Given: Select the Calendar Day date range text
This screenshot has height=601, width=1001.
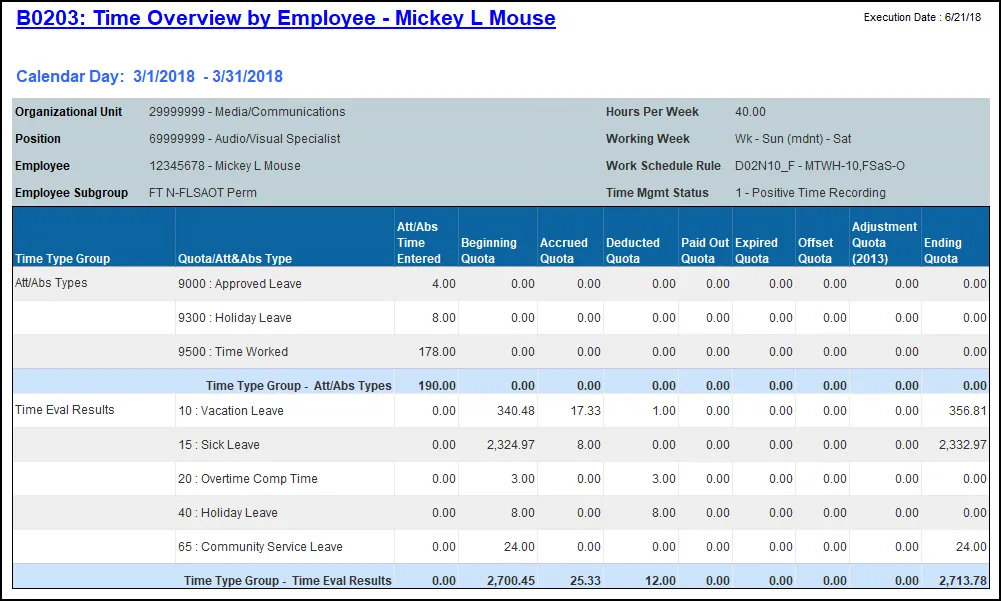Looking at the screenshot, I should (x=150, y=77).
